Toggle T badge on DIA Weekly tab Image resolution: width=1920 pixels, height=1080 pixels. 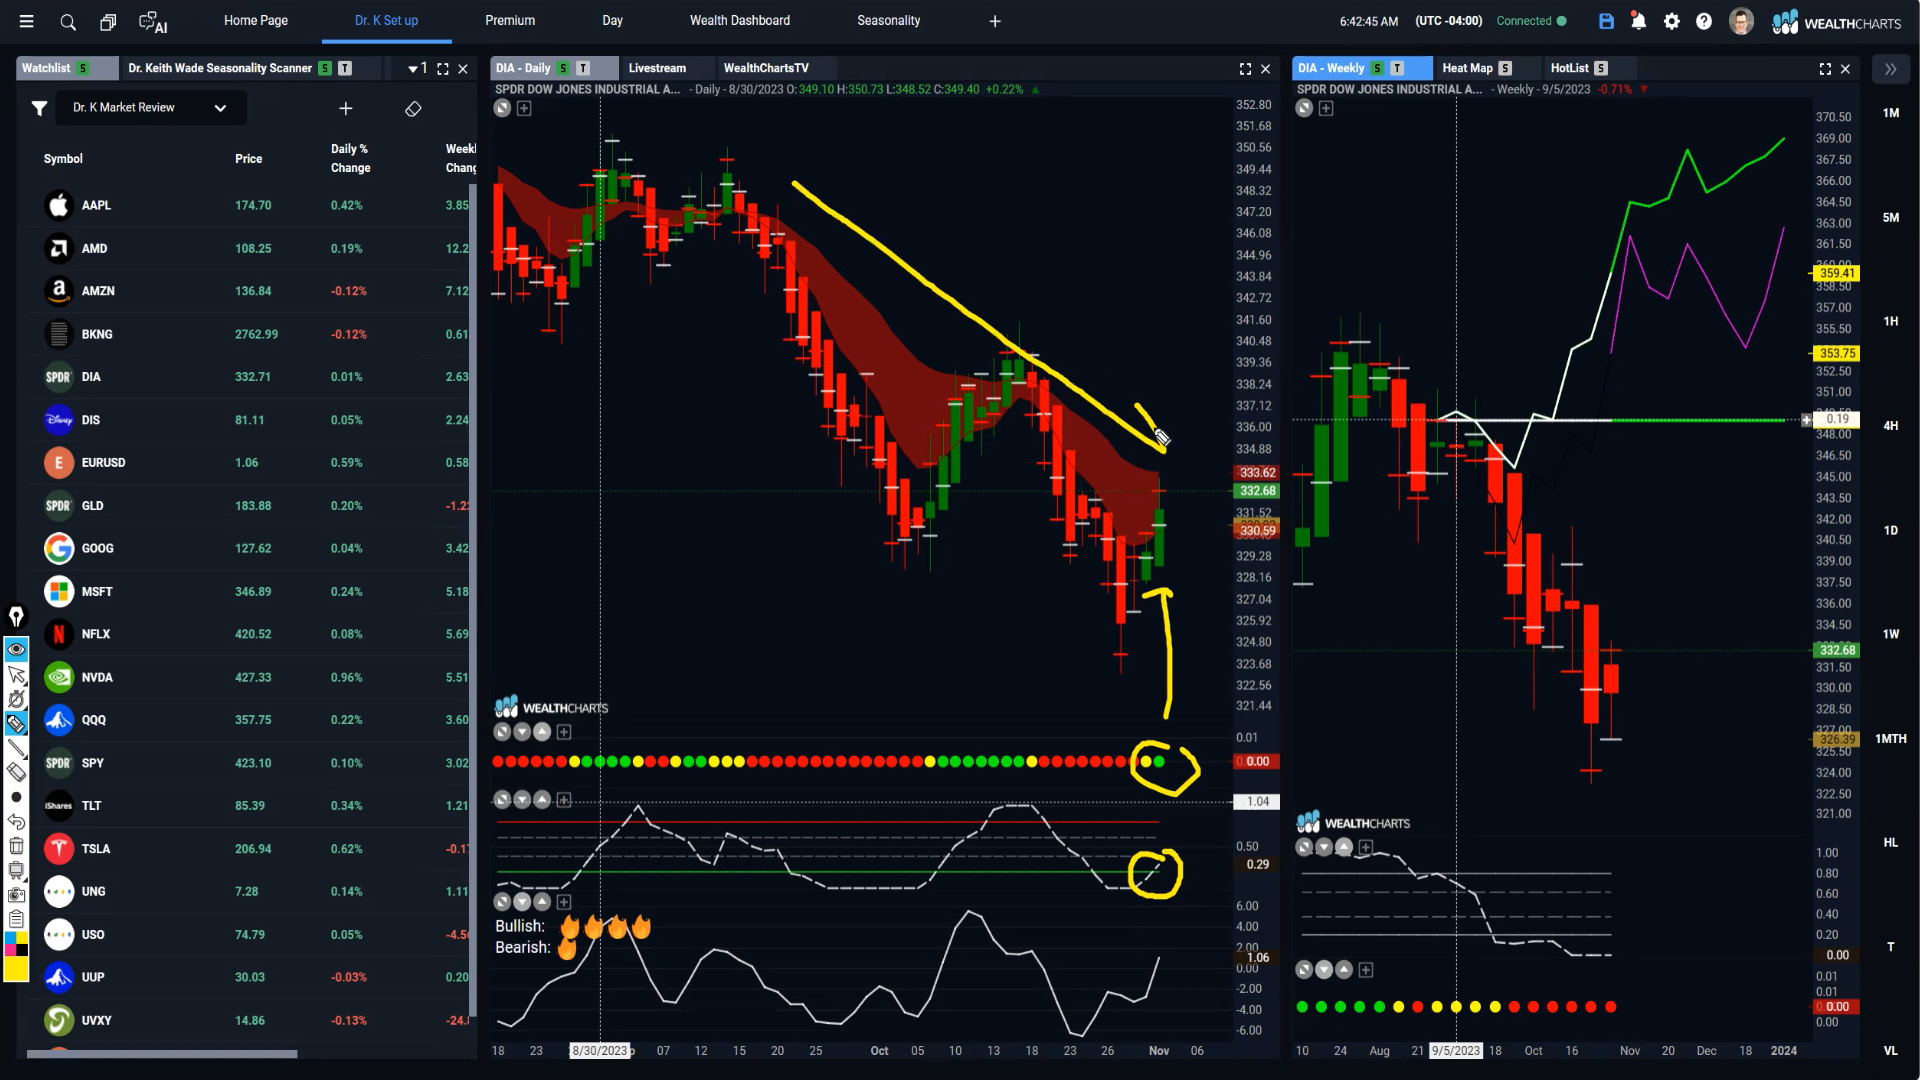click(1397, 68)
